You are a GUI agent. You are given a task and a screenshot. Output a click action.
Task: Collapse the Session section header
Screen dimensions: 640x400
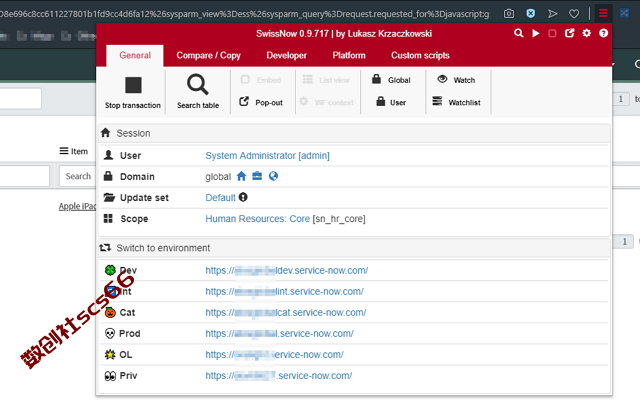pos(354,133)
